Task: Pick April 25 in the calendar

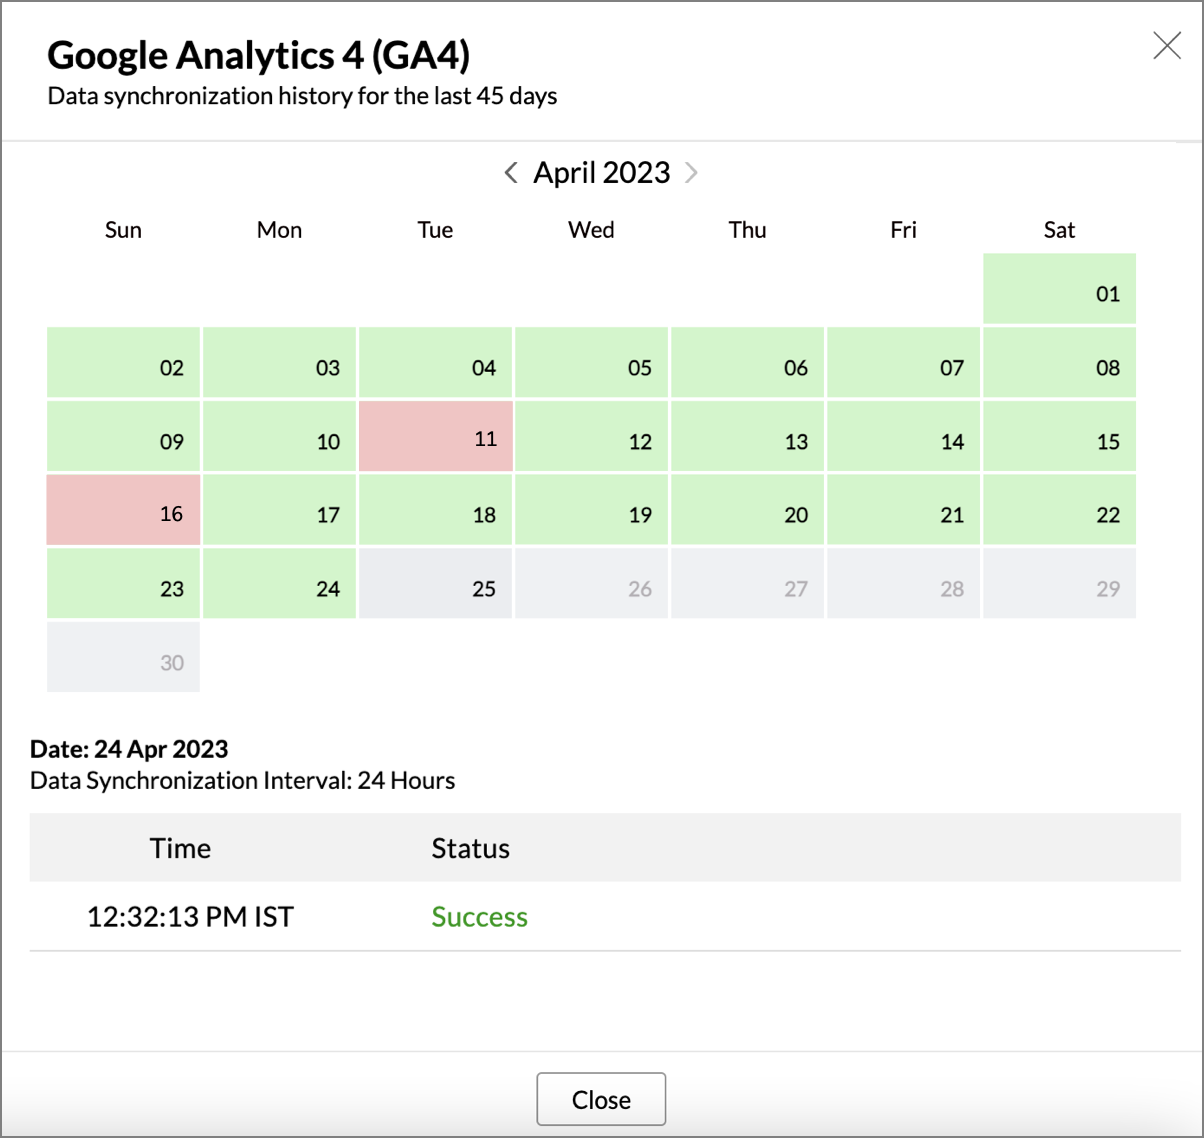Action: click(x=436, y=584)
